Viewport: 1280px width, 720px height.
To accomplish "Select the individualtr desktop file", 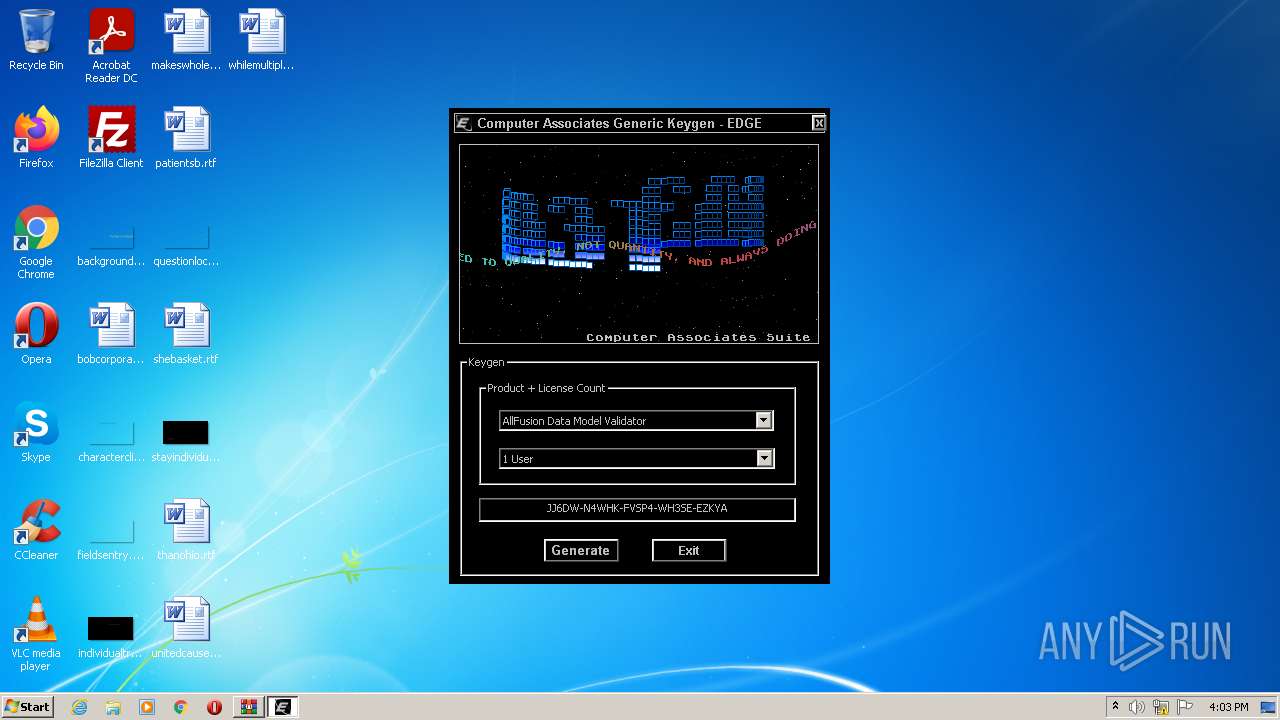I will click(111, 637).
